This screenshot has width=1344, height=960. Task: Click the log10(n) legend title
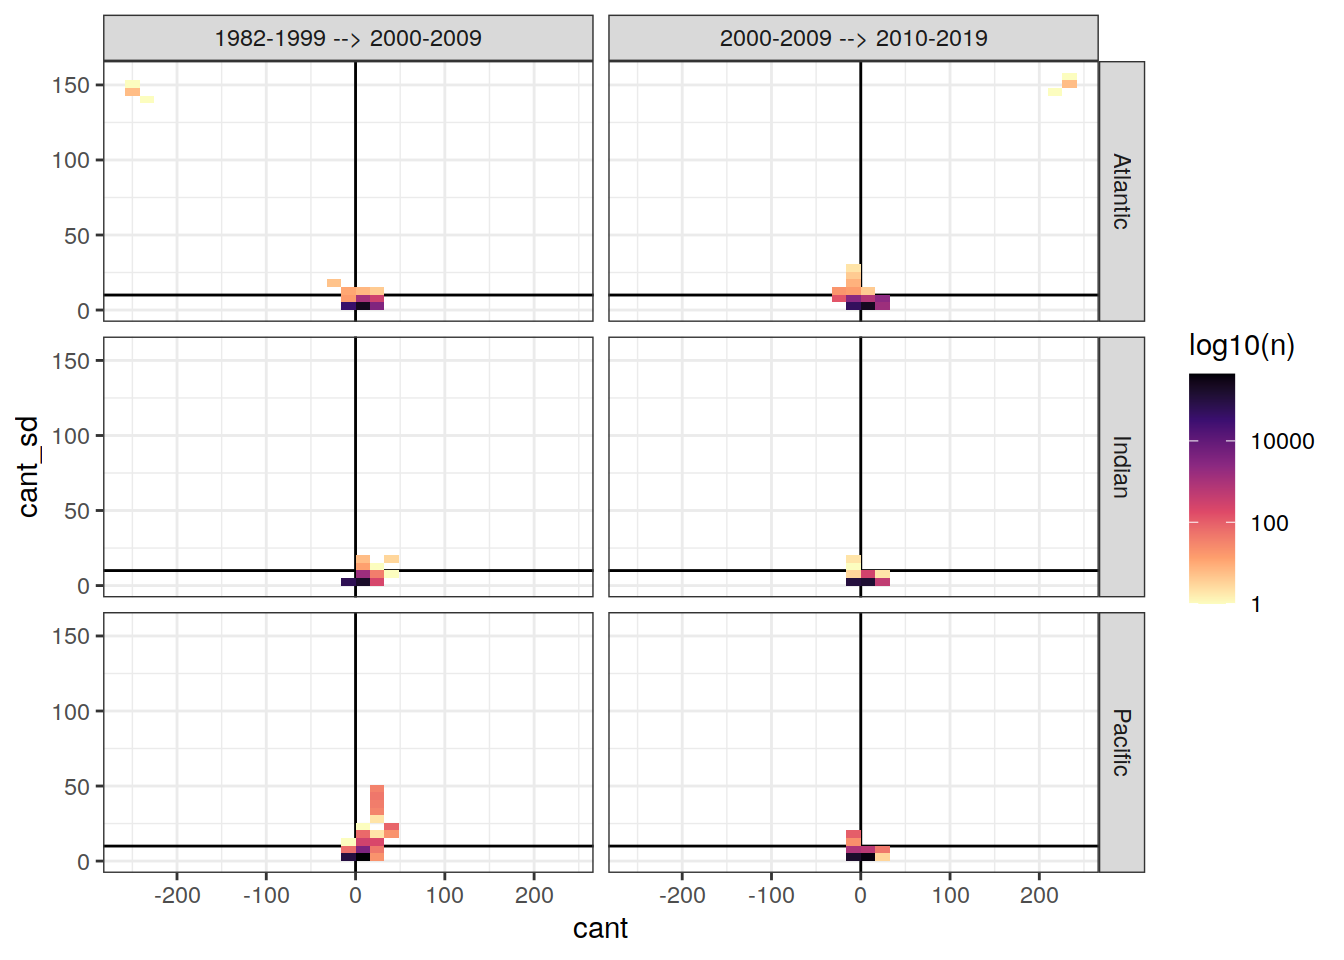1241,346
